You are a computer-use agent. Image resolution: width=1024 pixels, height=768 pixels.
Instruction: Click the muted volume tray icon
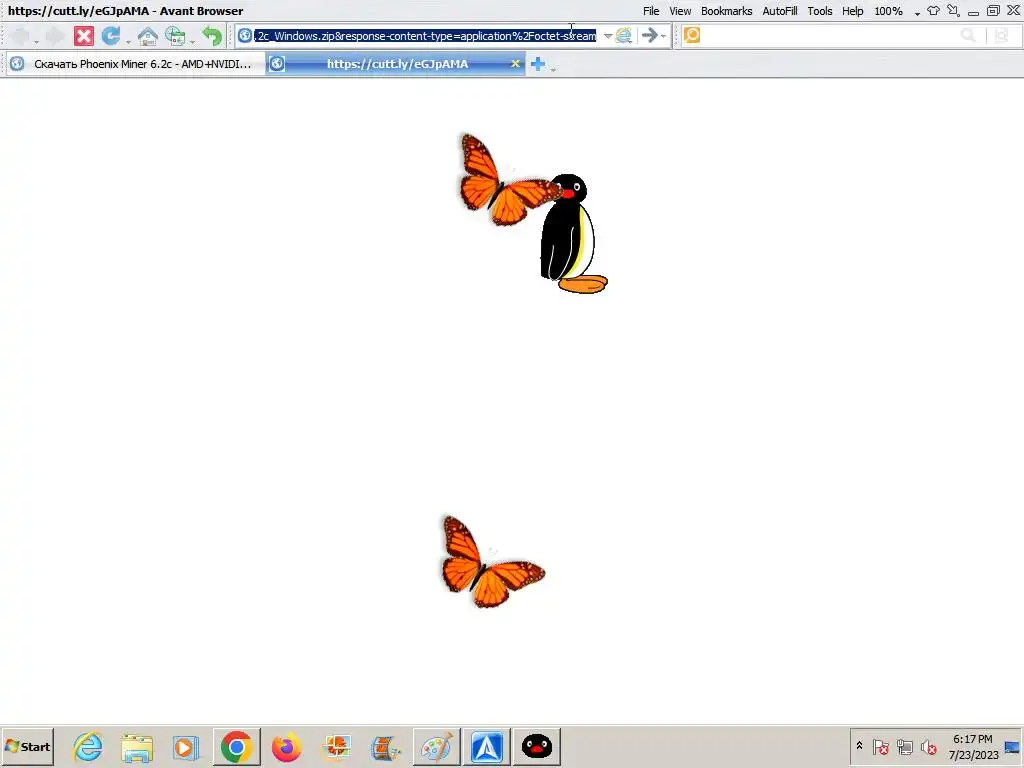[928, 746]
